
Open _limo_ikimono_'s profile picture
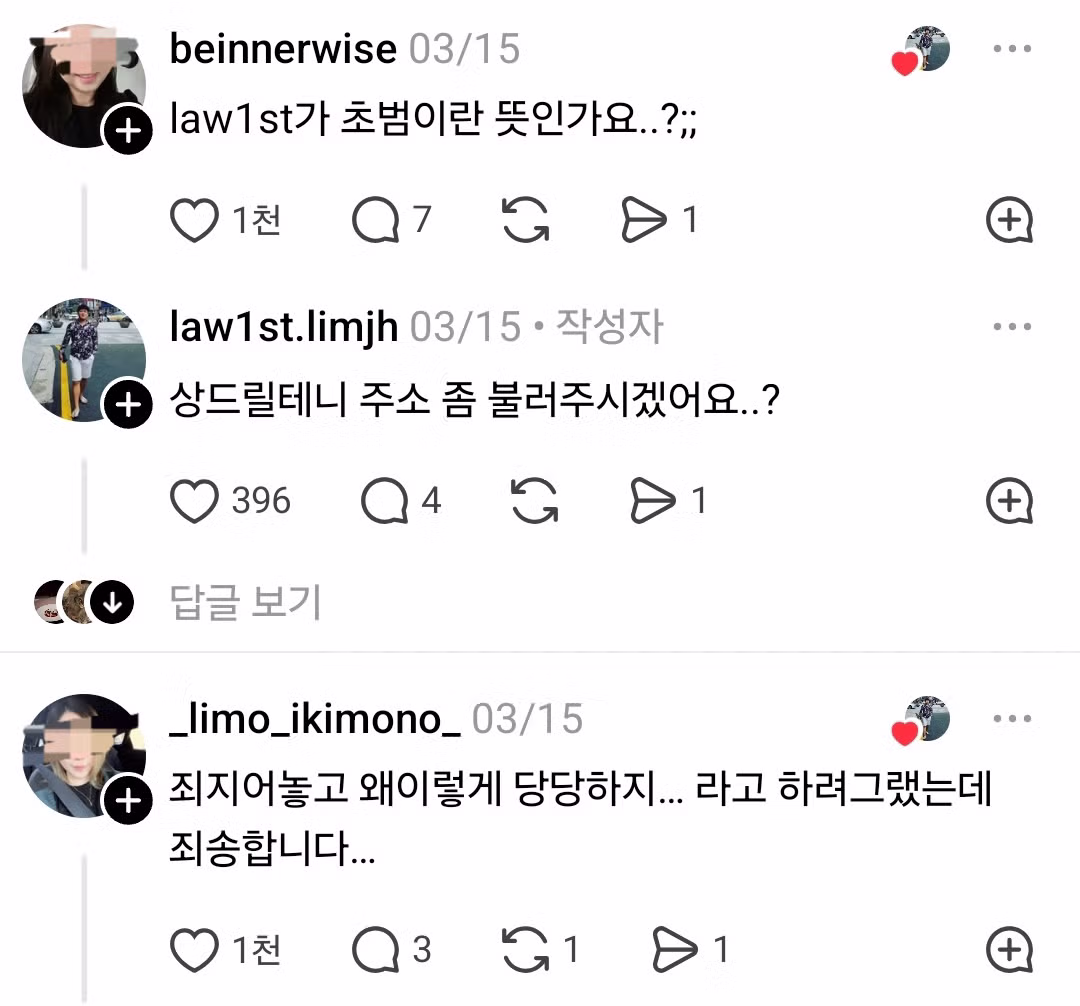(x=84, y=757)
